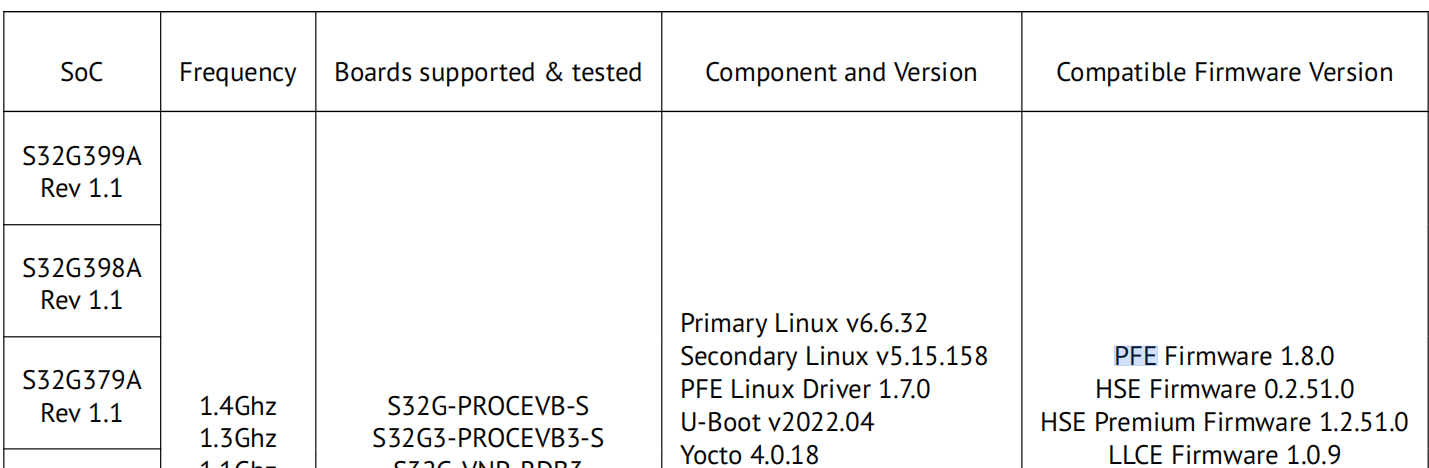1429x468 pixels.
Task: Click the Secondary Linux v5.15.158 line
Action: pos(834,356)
